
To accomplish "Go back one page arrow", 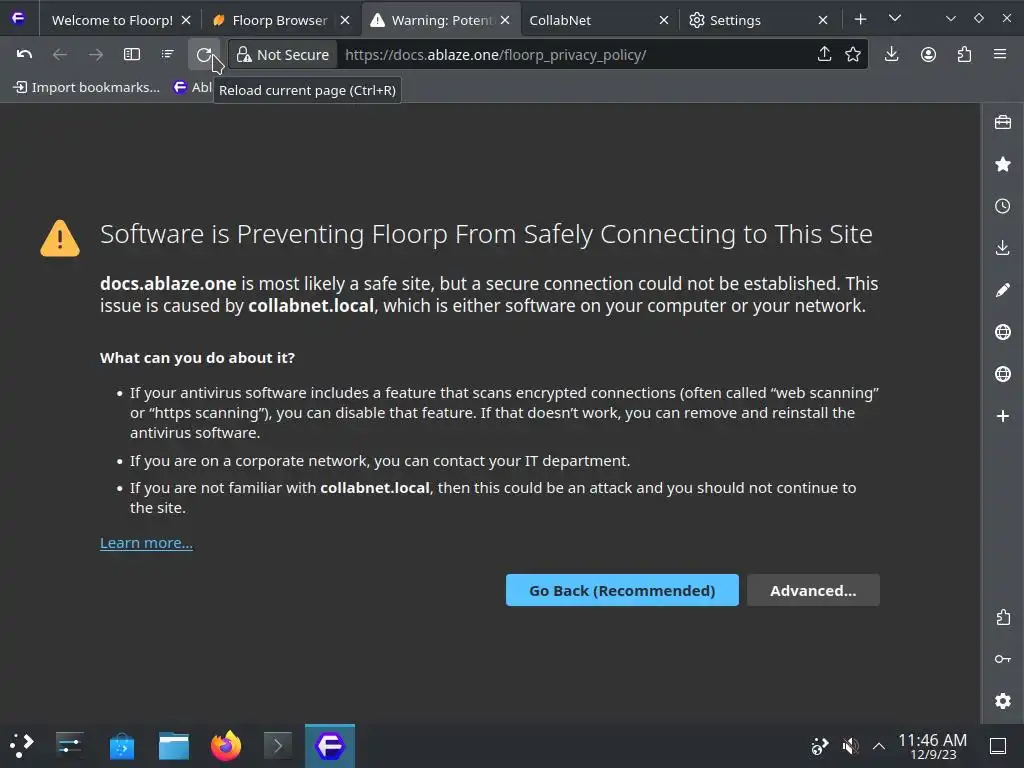I will (59, 54).
